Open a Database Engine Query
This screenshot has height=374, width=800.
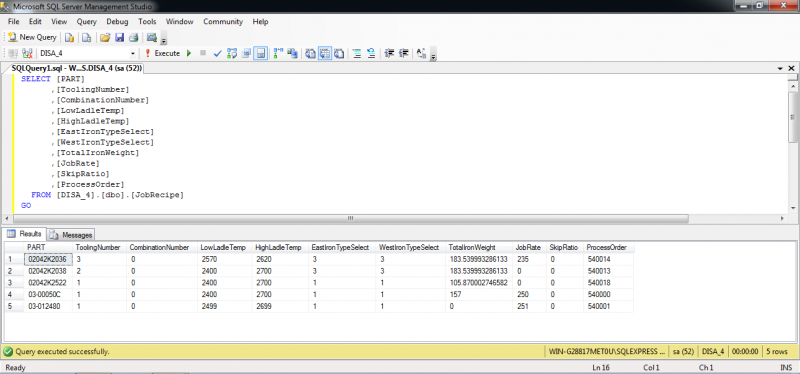pyautogui.click(x=69, y=37)
